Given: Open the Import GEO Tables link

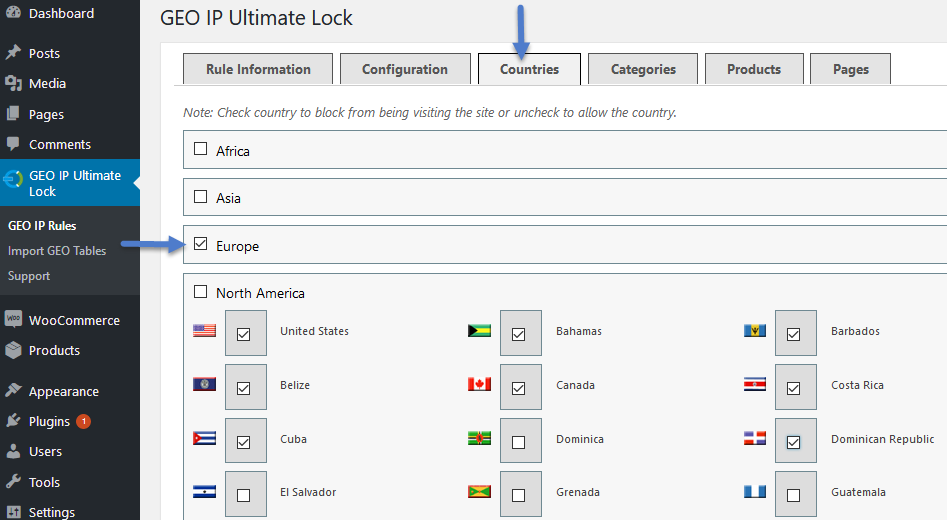Looking at the screenshot, I should (57, 251).
